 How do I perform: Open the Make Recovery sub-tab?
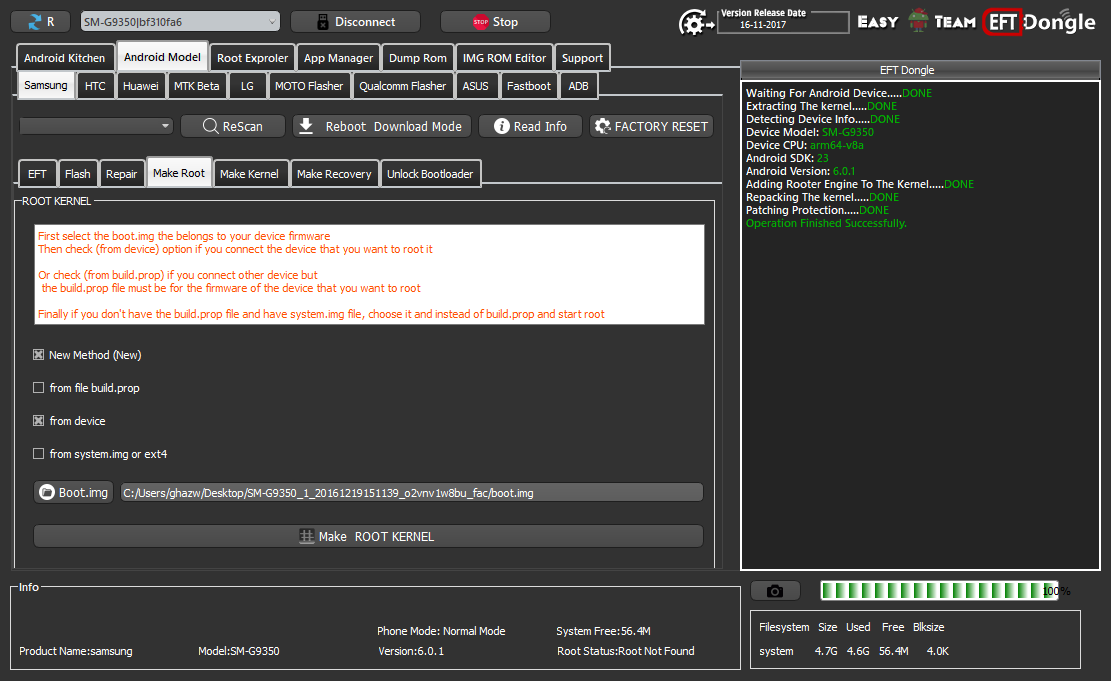click(x=334, y=174)
